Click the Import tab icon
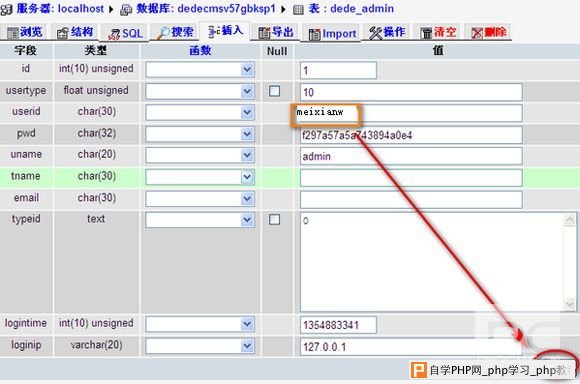The height and width of the screenshot is (384, 580). [314, 34]
